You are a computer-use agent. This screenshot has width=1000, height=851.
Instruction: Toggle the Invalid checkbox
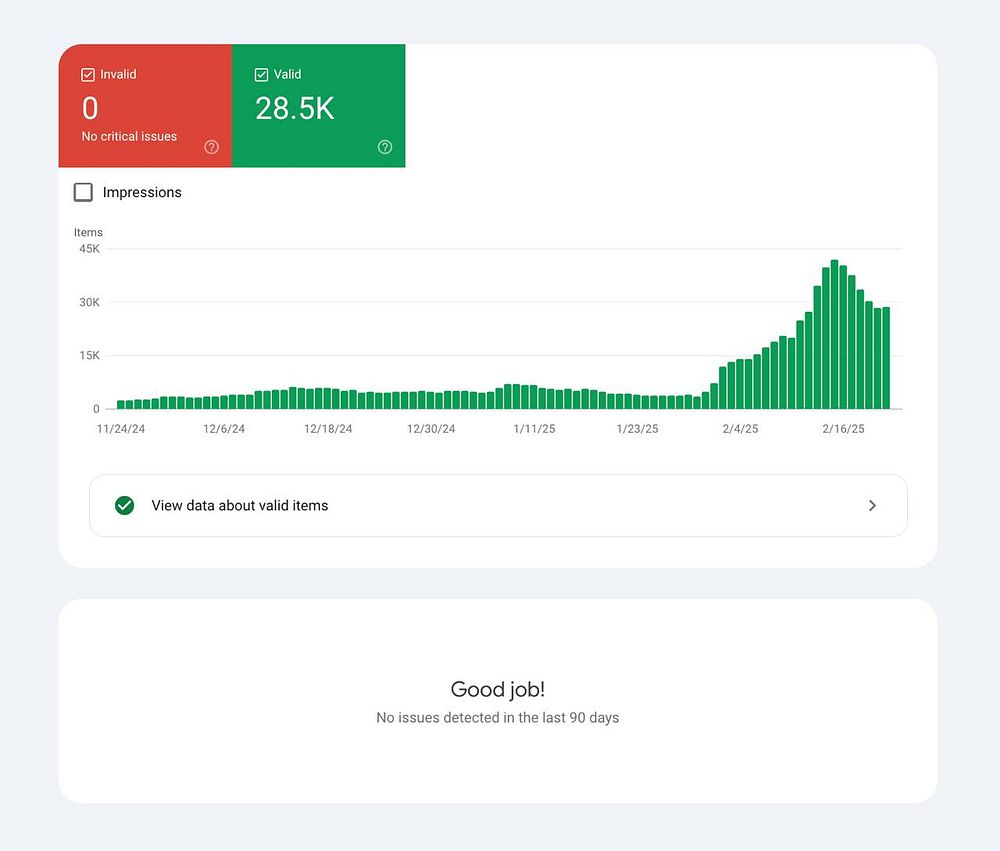(x=88, y=75)
